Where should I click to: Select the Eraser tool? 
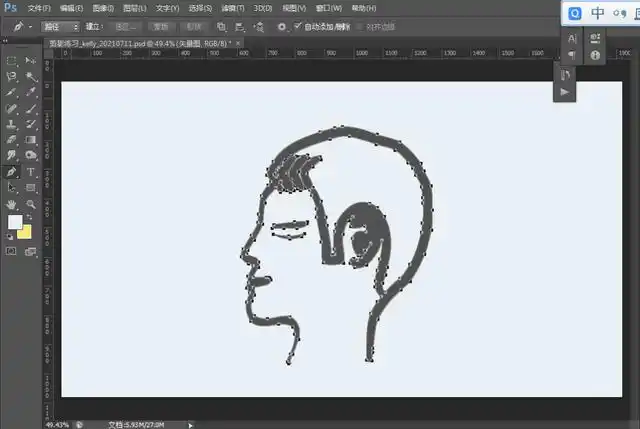coord(11,140)
